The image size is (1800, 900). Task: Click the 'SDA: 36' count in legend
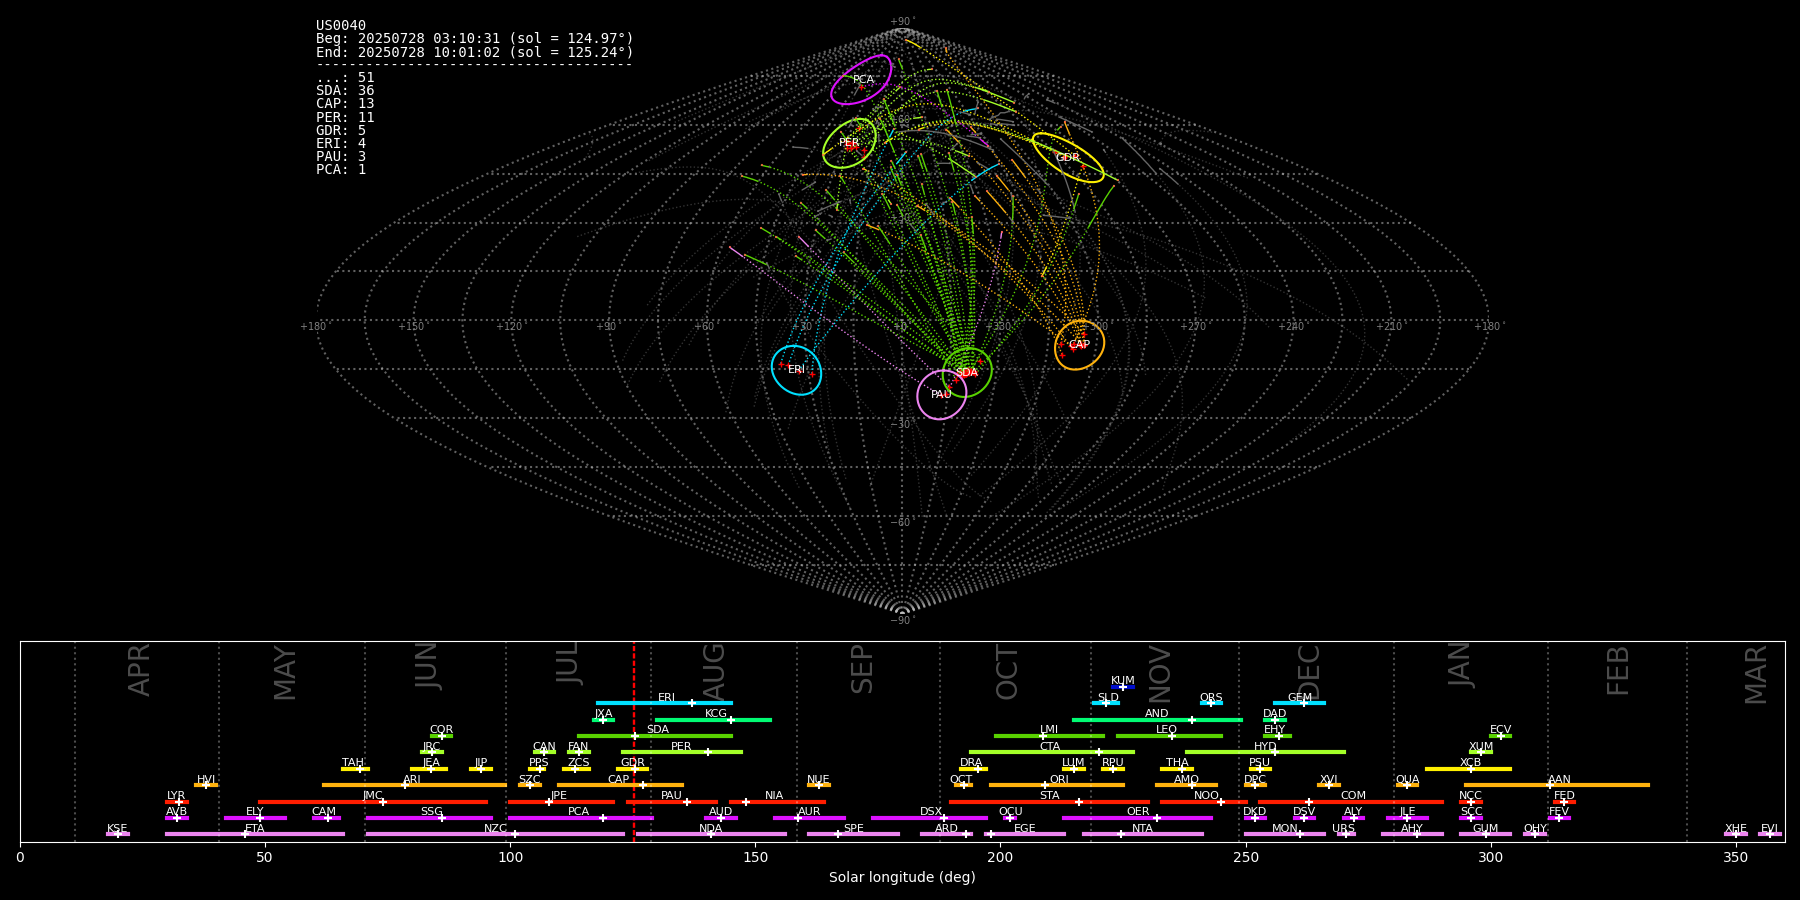point(345,90)
